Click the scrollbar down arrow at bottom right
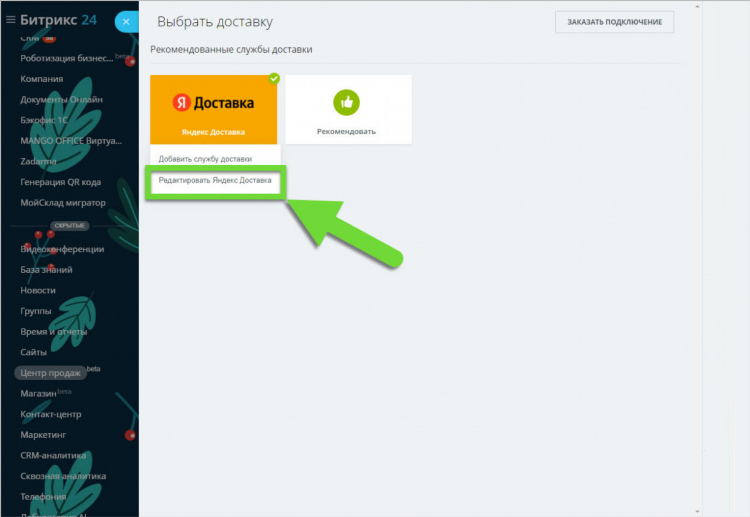Viewport: 750px width, 517px height. 697,511
